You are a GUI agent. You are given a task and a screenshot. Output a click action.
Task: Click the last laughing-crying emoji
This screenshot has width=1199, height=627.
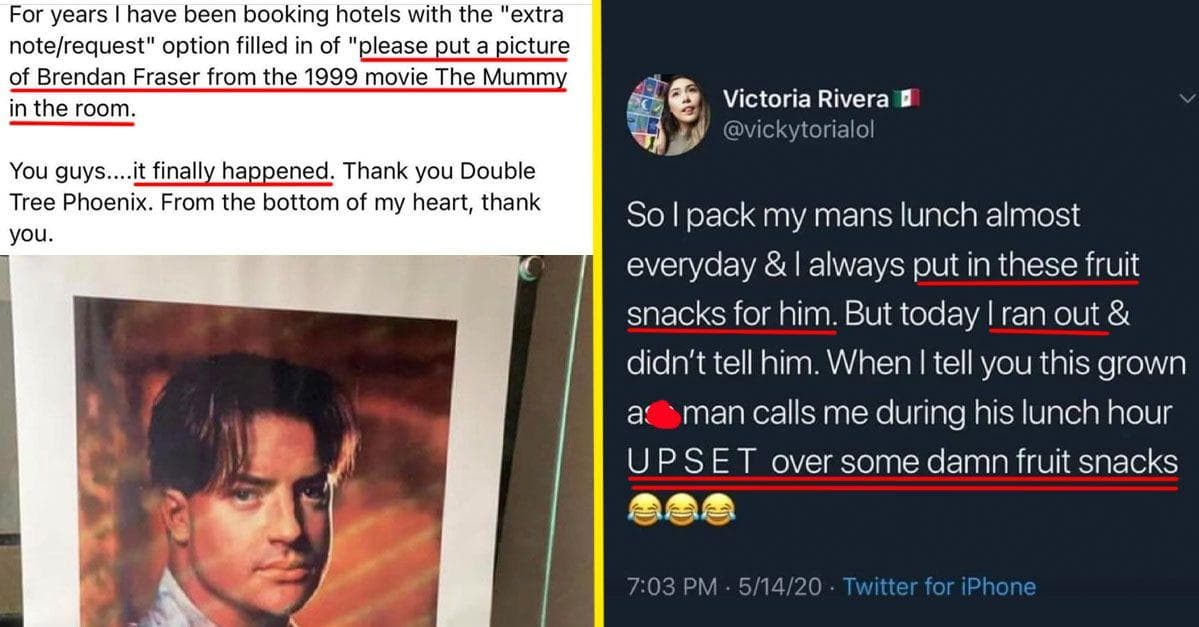tap(717, 511)
